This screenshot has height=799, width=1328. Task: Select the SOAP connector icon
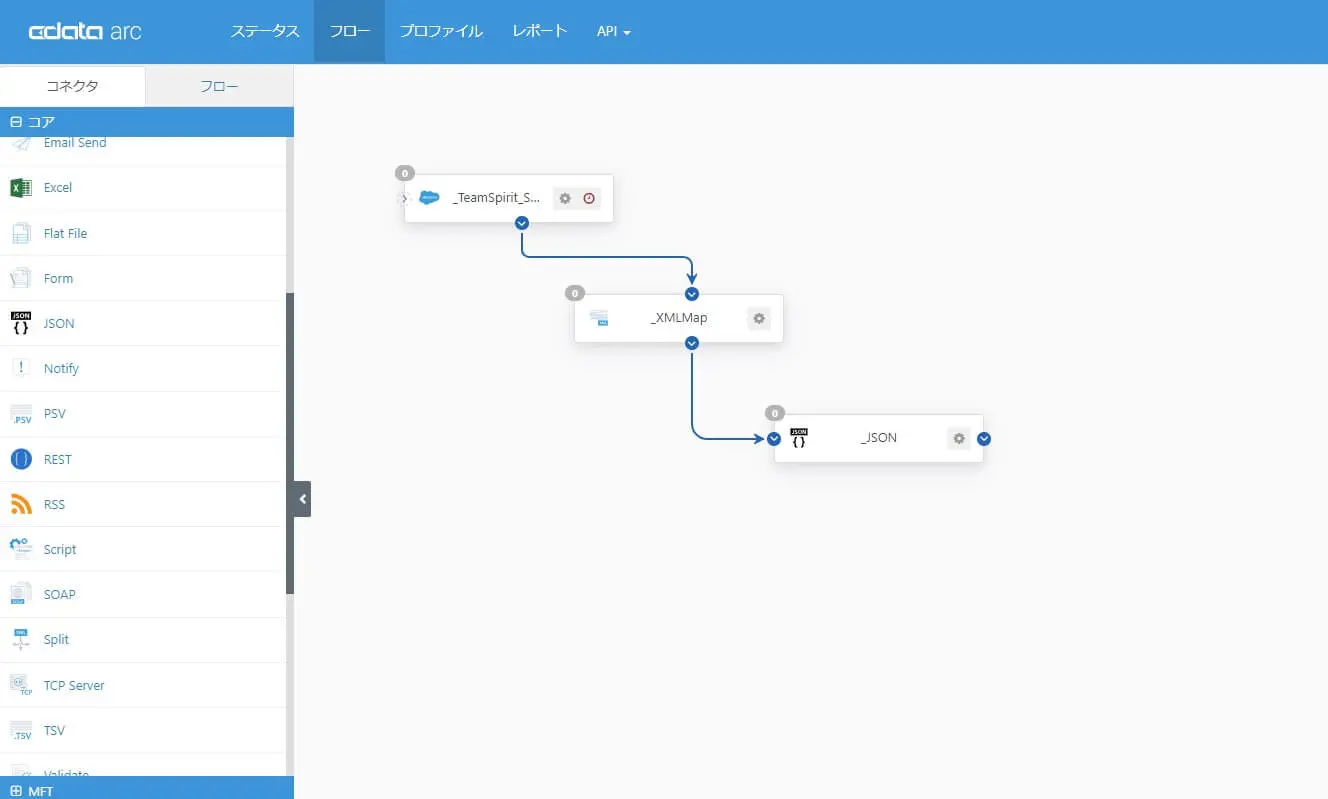pyautogui.click(x=21, y=594)
